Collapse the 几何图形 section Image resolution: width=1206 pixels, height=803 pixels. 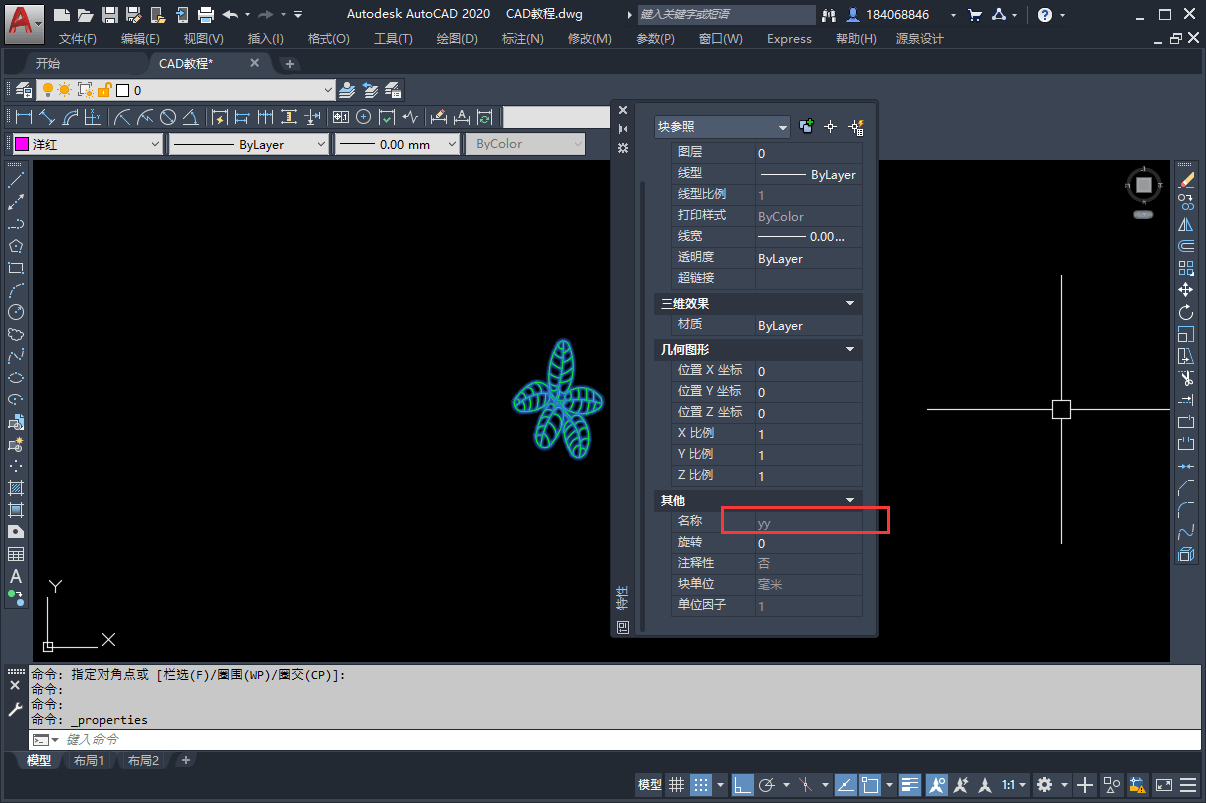coord(850,349)
